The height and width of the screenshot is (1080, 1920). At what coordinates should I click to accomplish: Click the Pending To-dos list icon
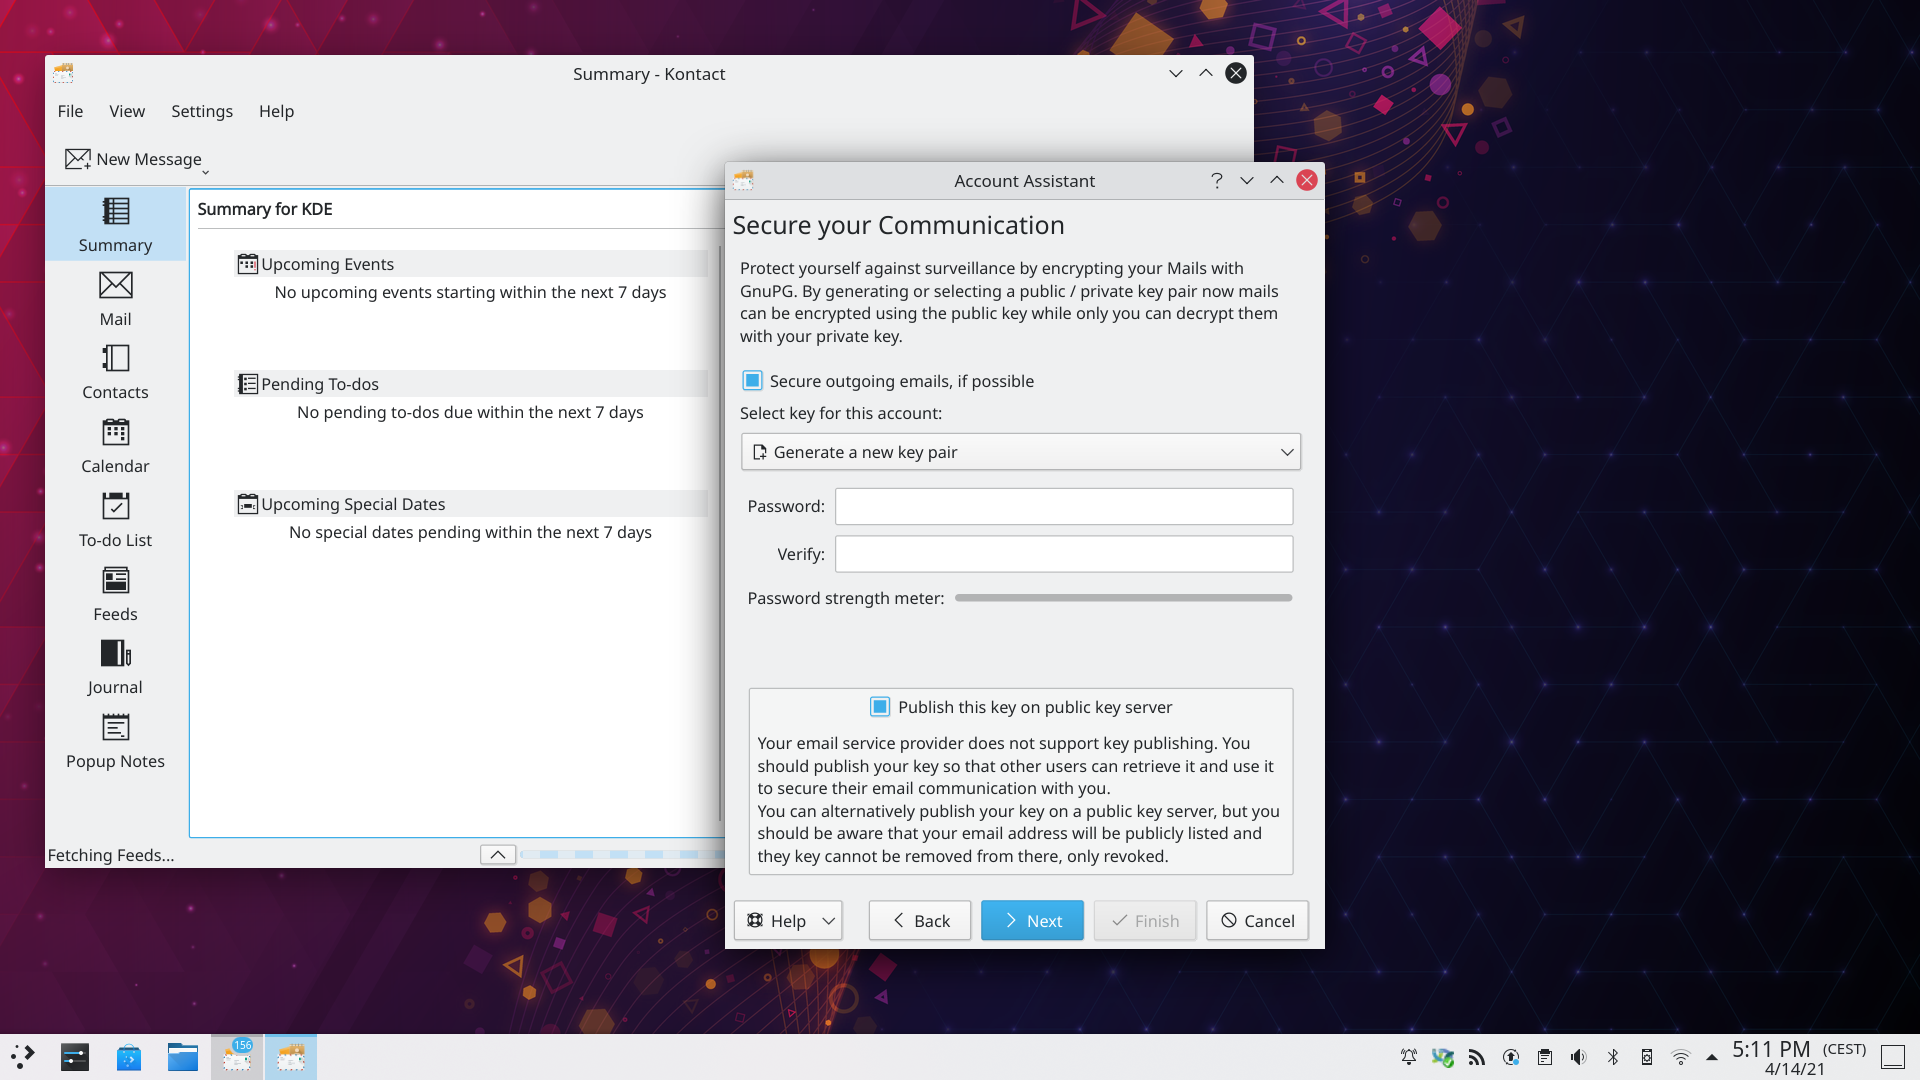tap(247, 384)
